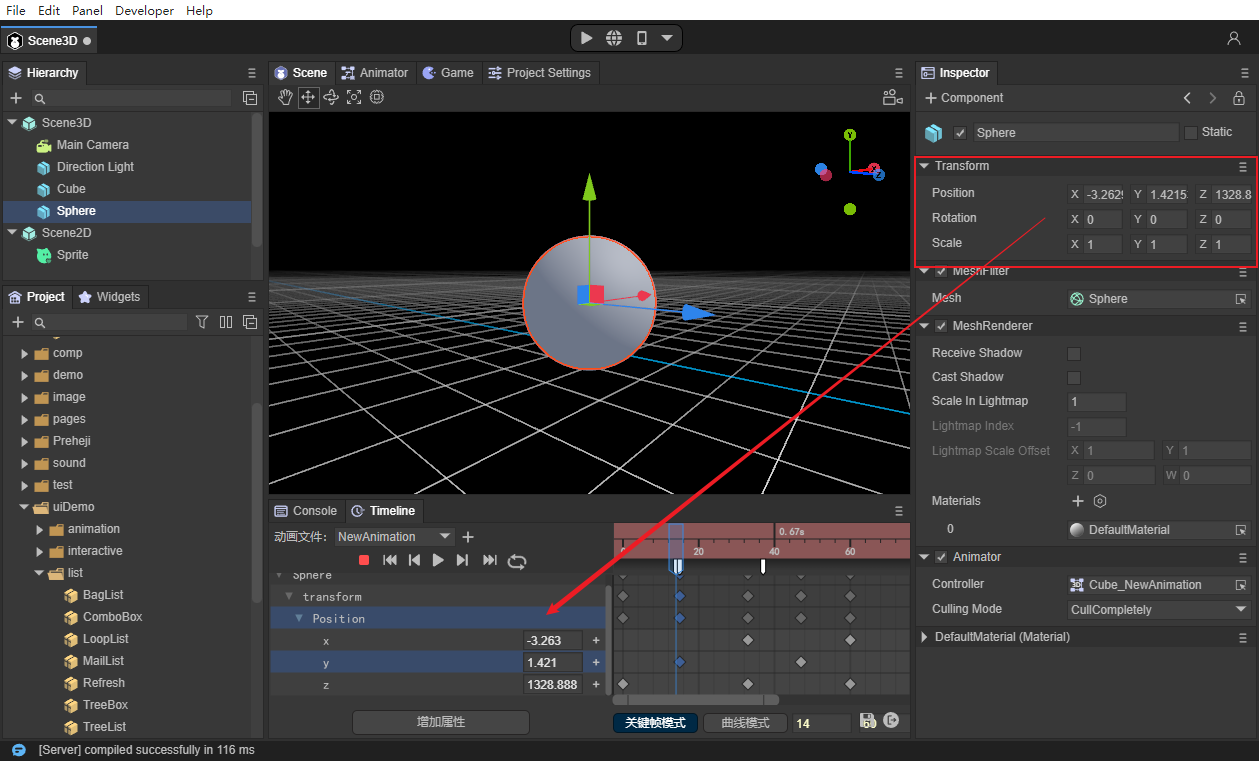This screenshot has width=1259, height=761.
Task: Click the 增加属性 button
Action: tap(440, 722)
